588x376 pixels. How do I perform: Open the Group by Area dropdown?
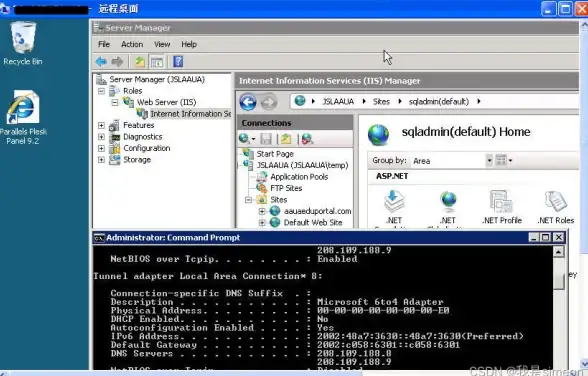click(489, 160)
